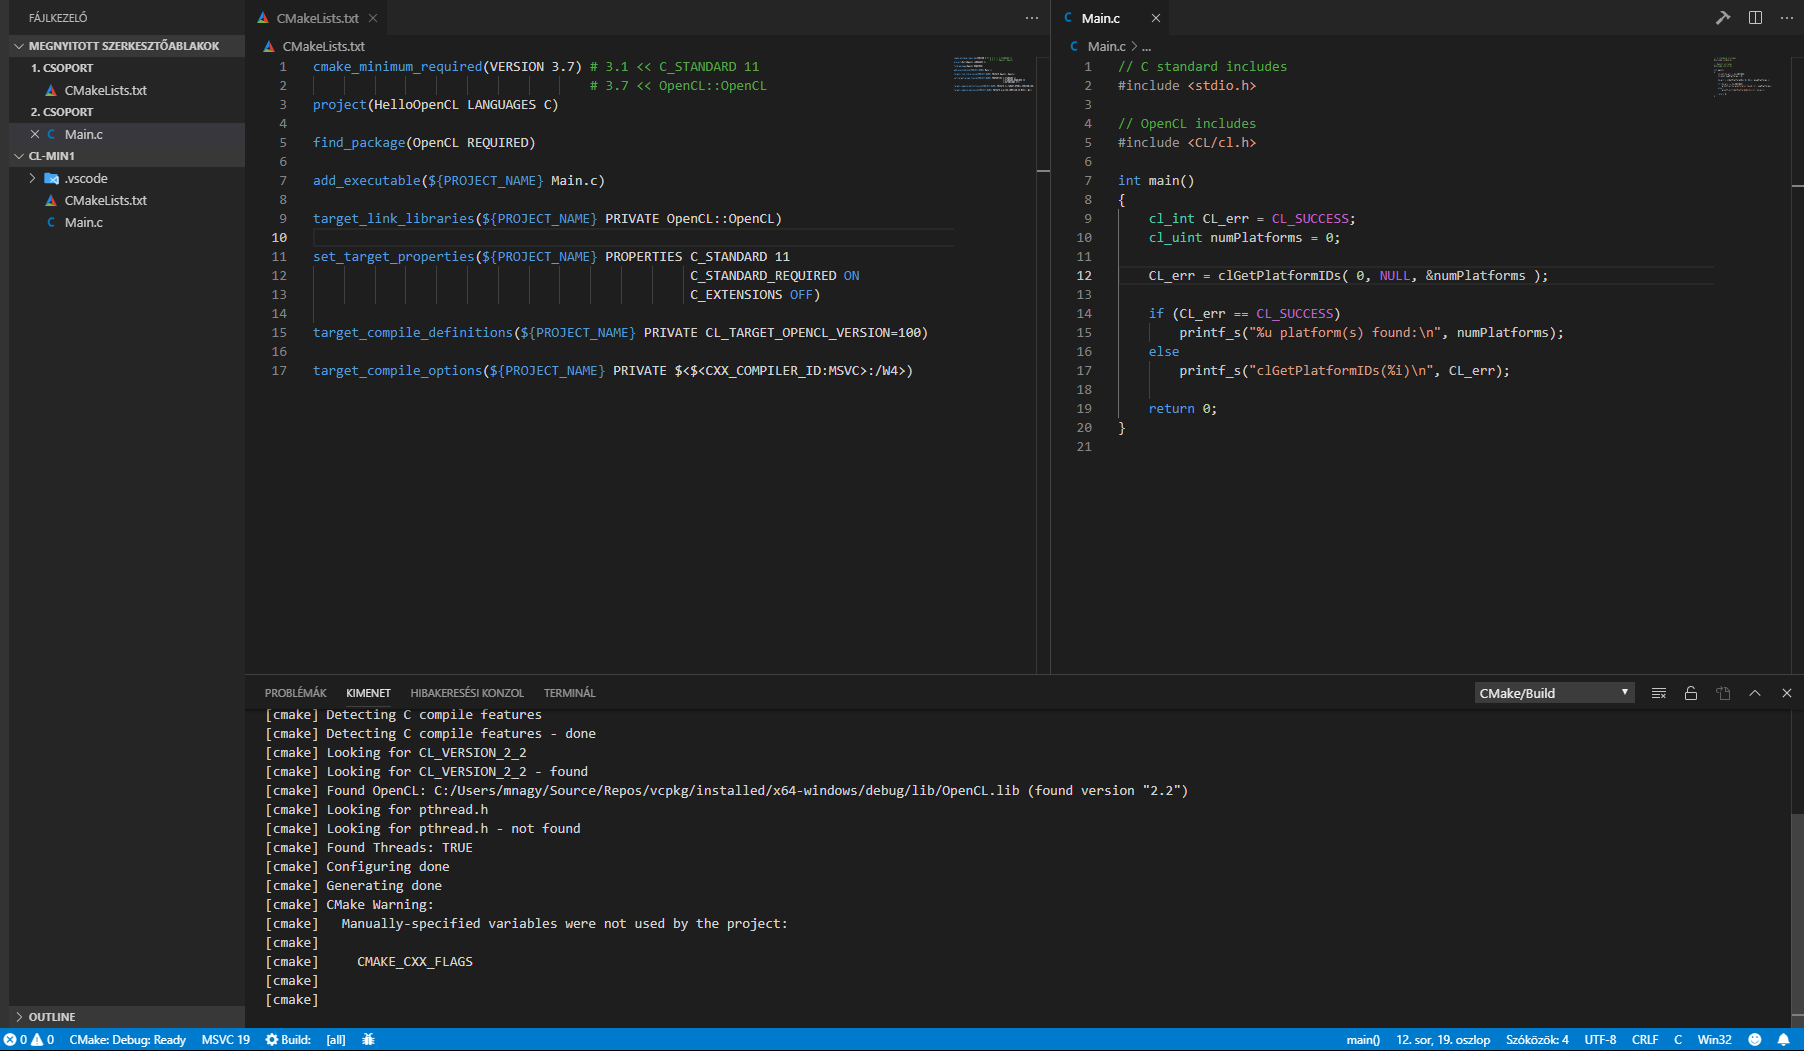
Task: Switch to the KIMENET tab
Action: tap(368, 693)
